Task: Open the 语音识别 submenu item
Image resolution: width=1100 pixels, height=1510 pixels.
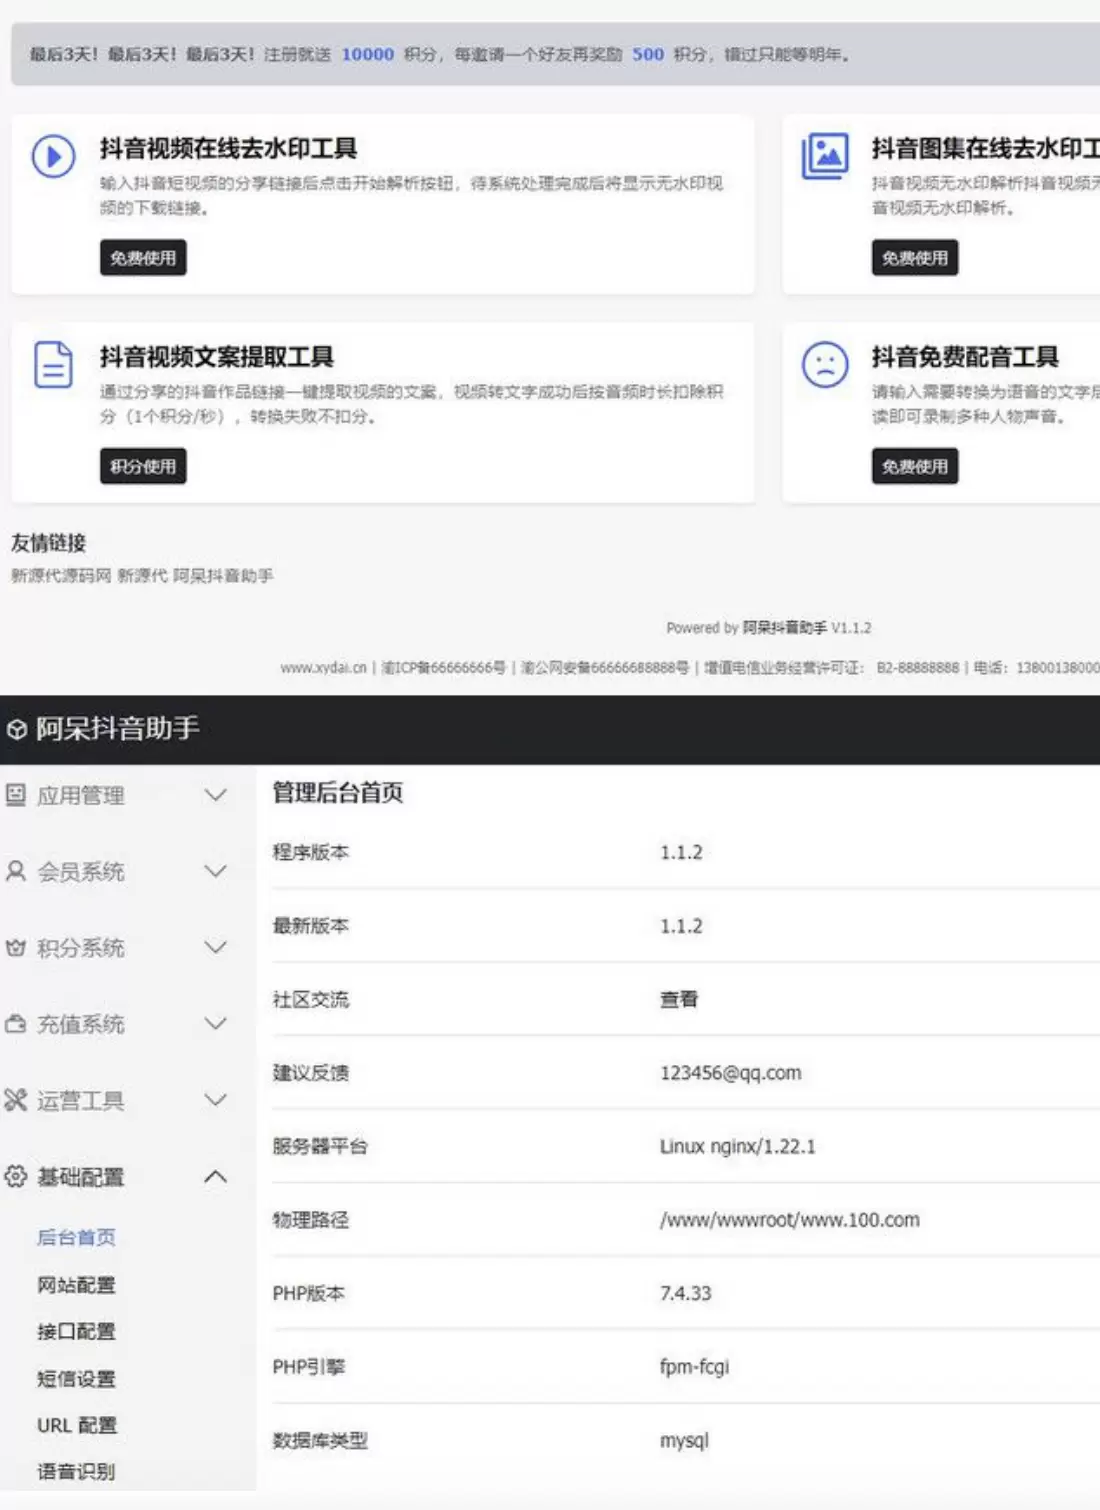Action: tap(76, 1472)
